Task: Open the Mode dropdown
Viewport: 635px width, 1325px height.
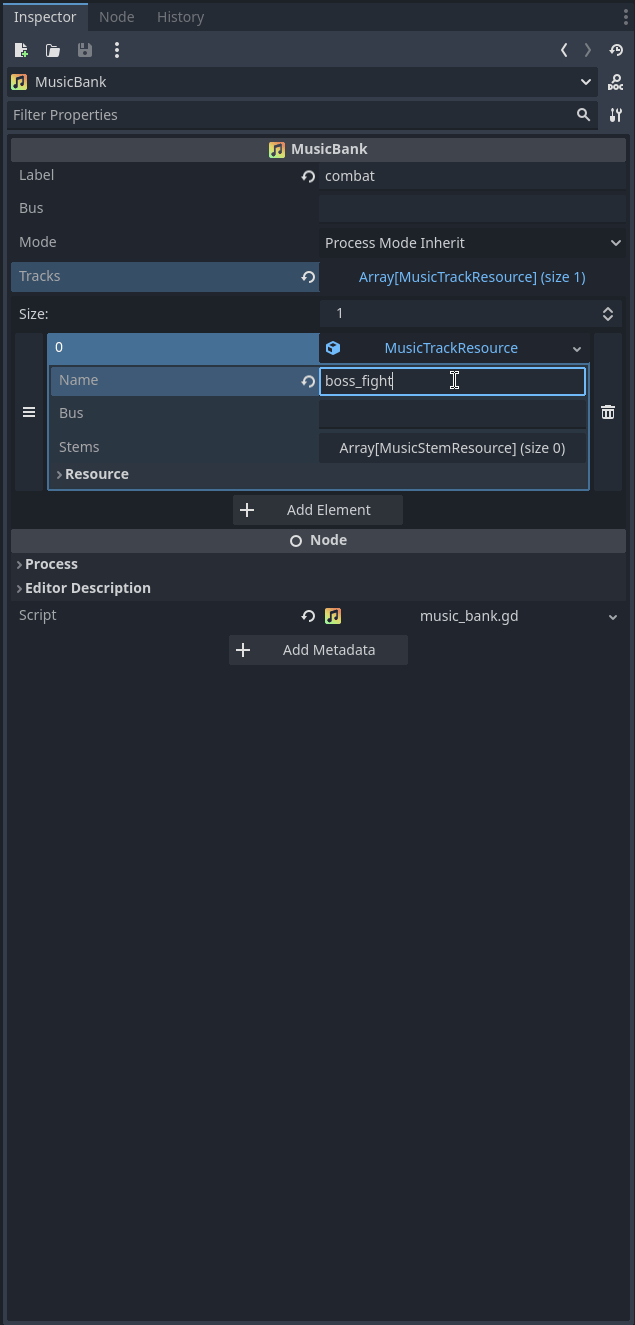Action: (x=472, y=242)
